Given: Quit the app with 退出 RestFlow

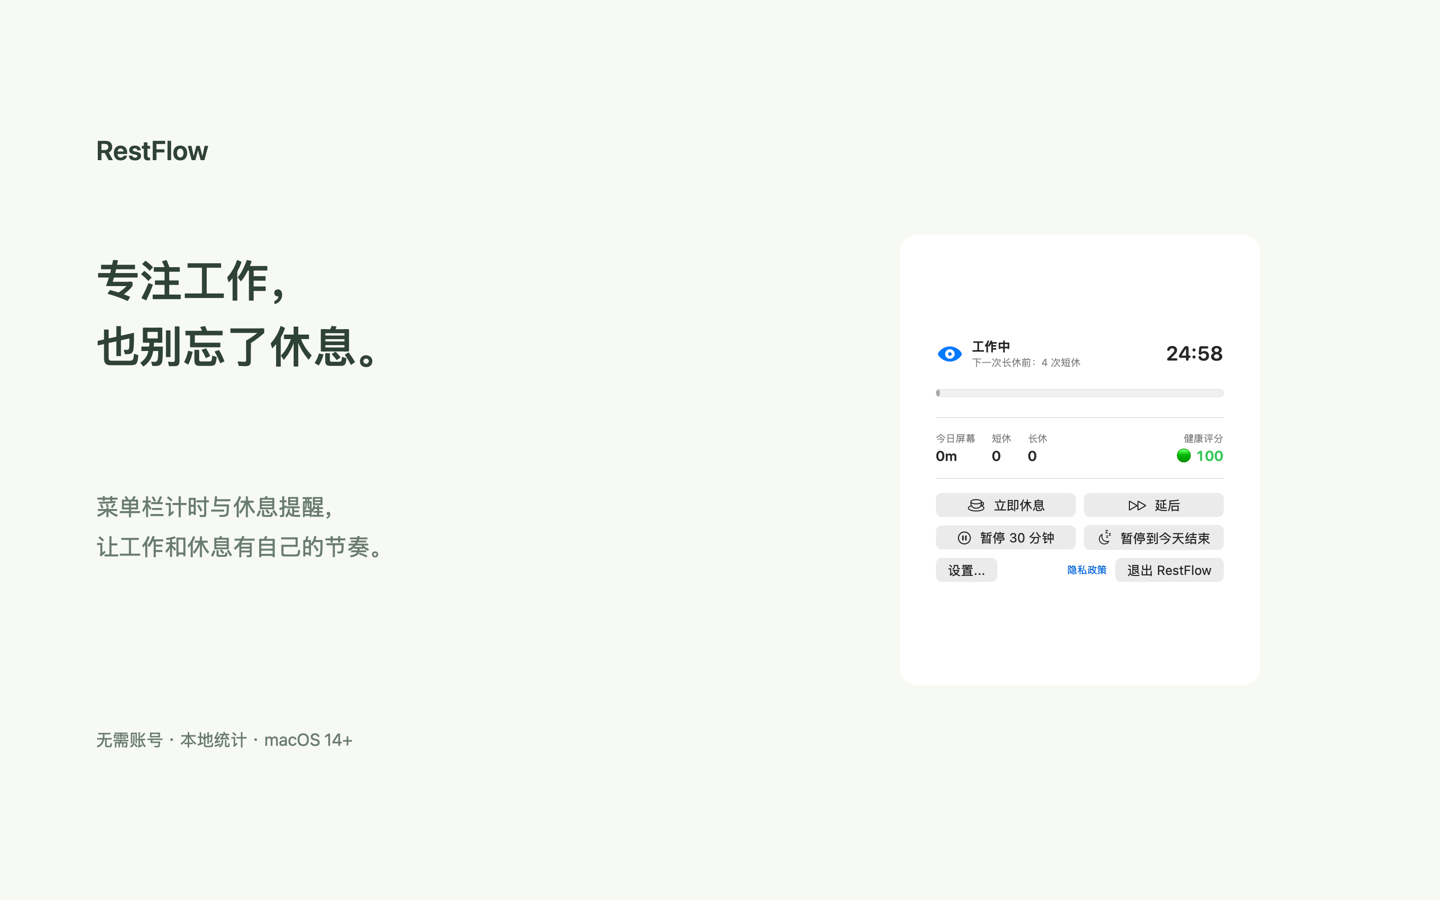Looking at the screenshot, I should coord(1169,570).
